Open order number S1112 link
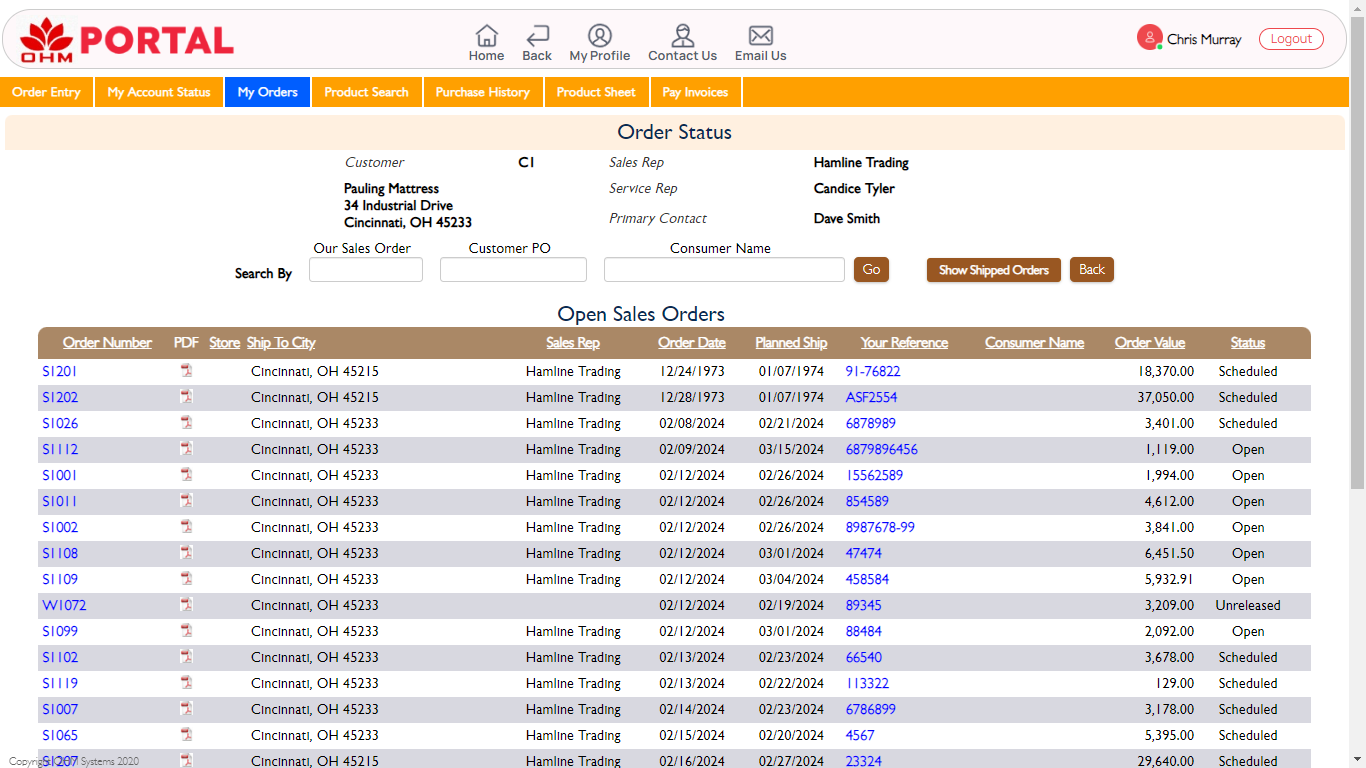The image size is (1366, 768). 60,449
